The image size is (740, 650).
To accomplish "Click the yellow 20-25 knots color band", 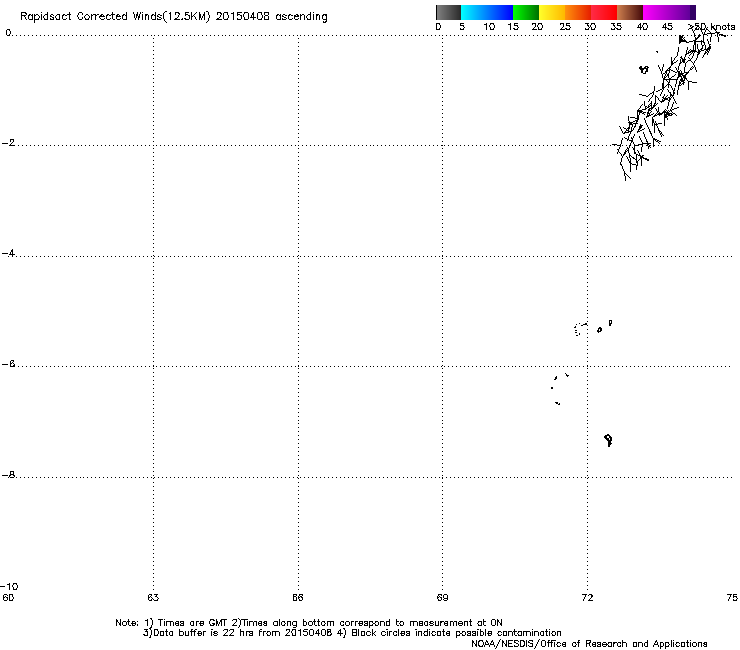I will (551, 12).
